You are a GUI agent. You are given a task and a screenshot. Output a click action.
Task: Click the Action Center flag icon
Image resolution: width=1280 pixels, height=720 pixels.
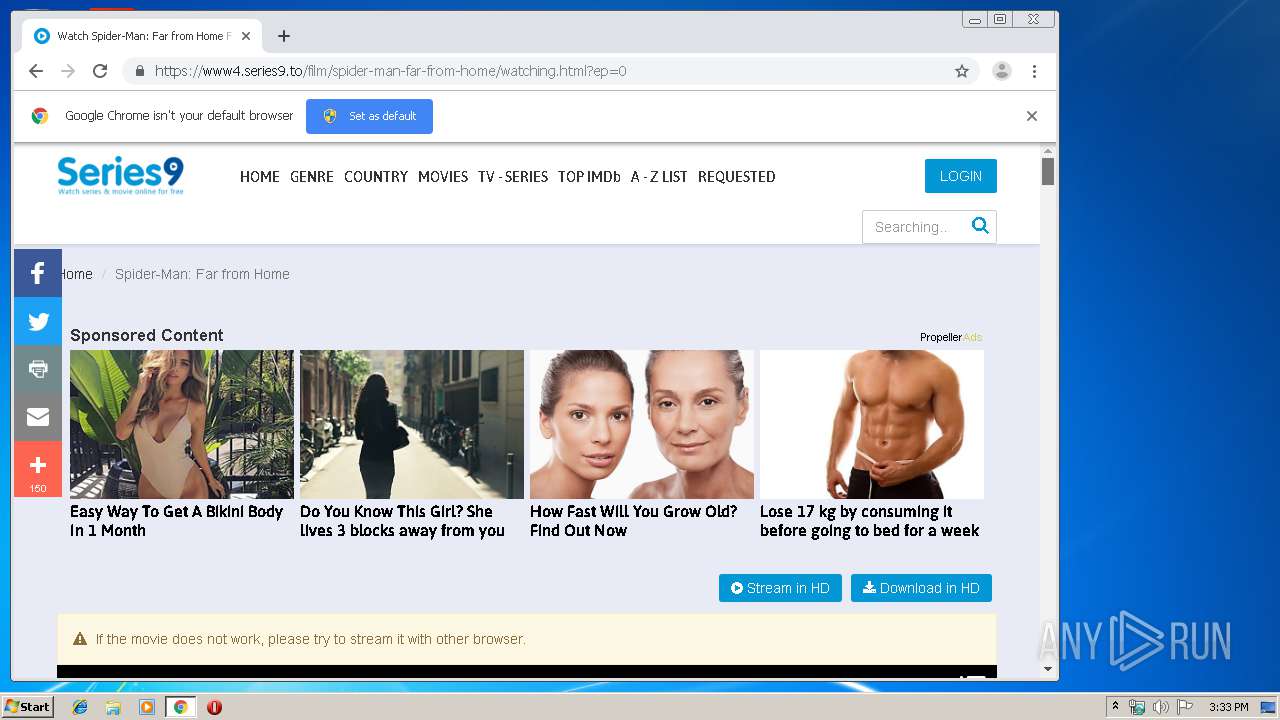coord(1184,707)
